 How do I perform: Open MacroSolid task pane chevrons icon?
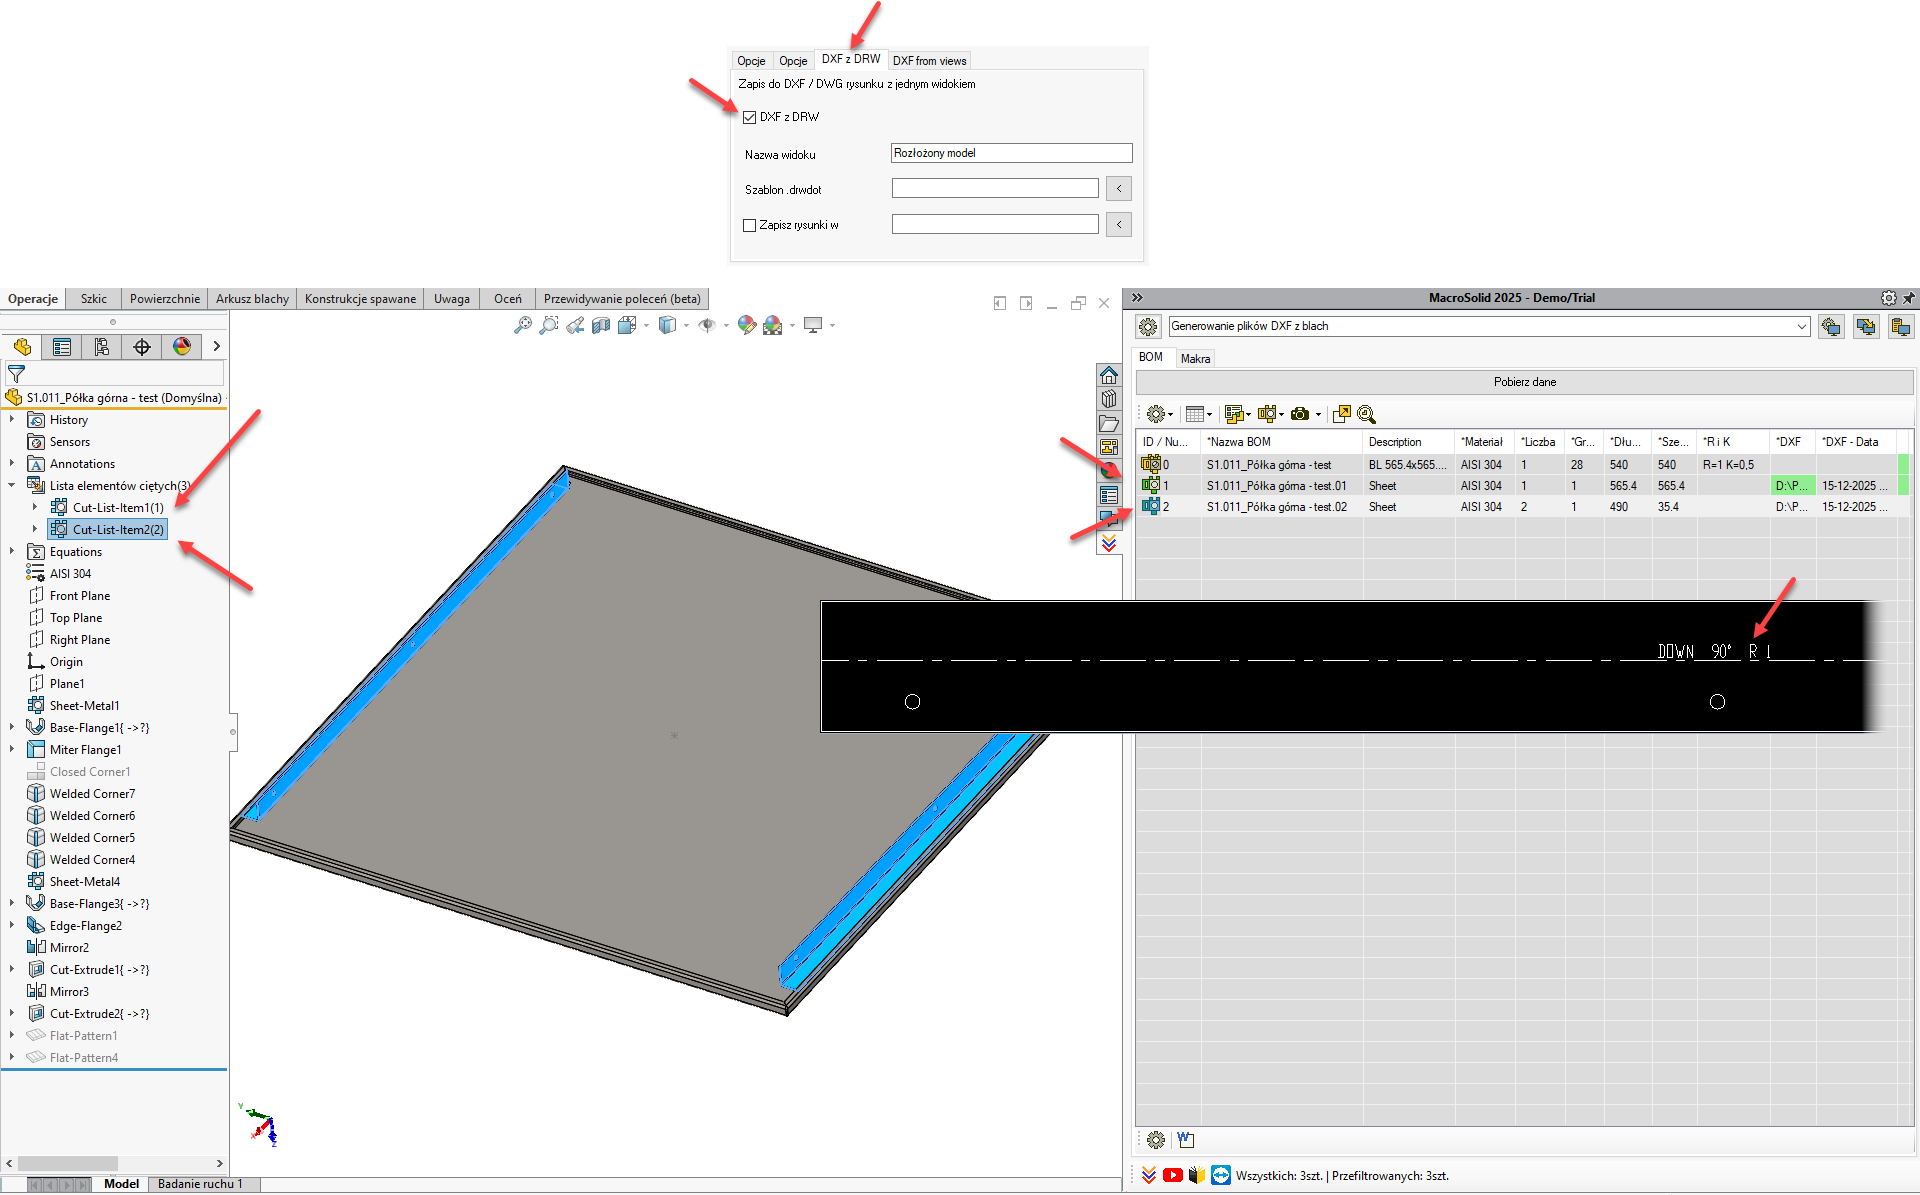[x=1109, y=544]
